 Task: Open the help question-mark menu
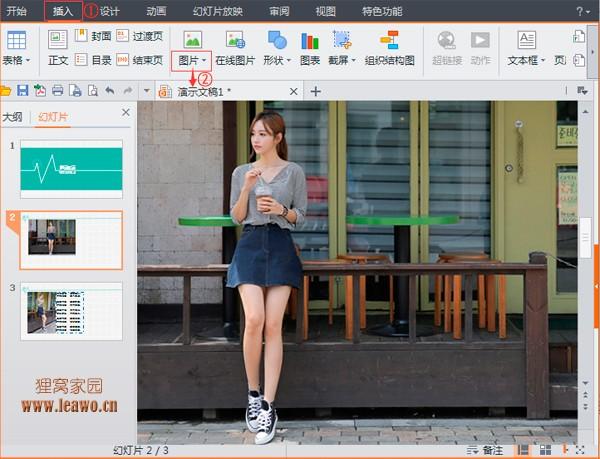click(x=583, y=11)
